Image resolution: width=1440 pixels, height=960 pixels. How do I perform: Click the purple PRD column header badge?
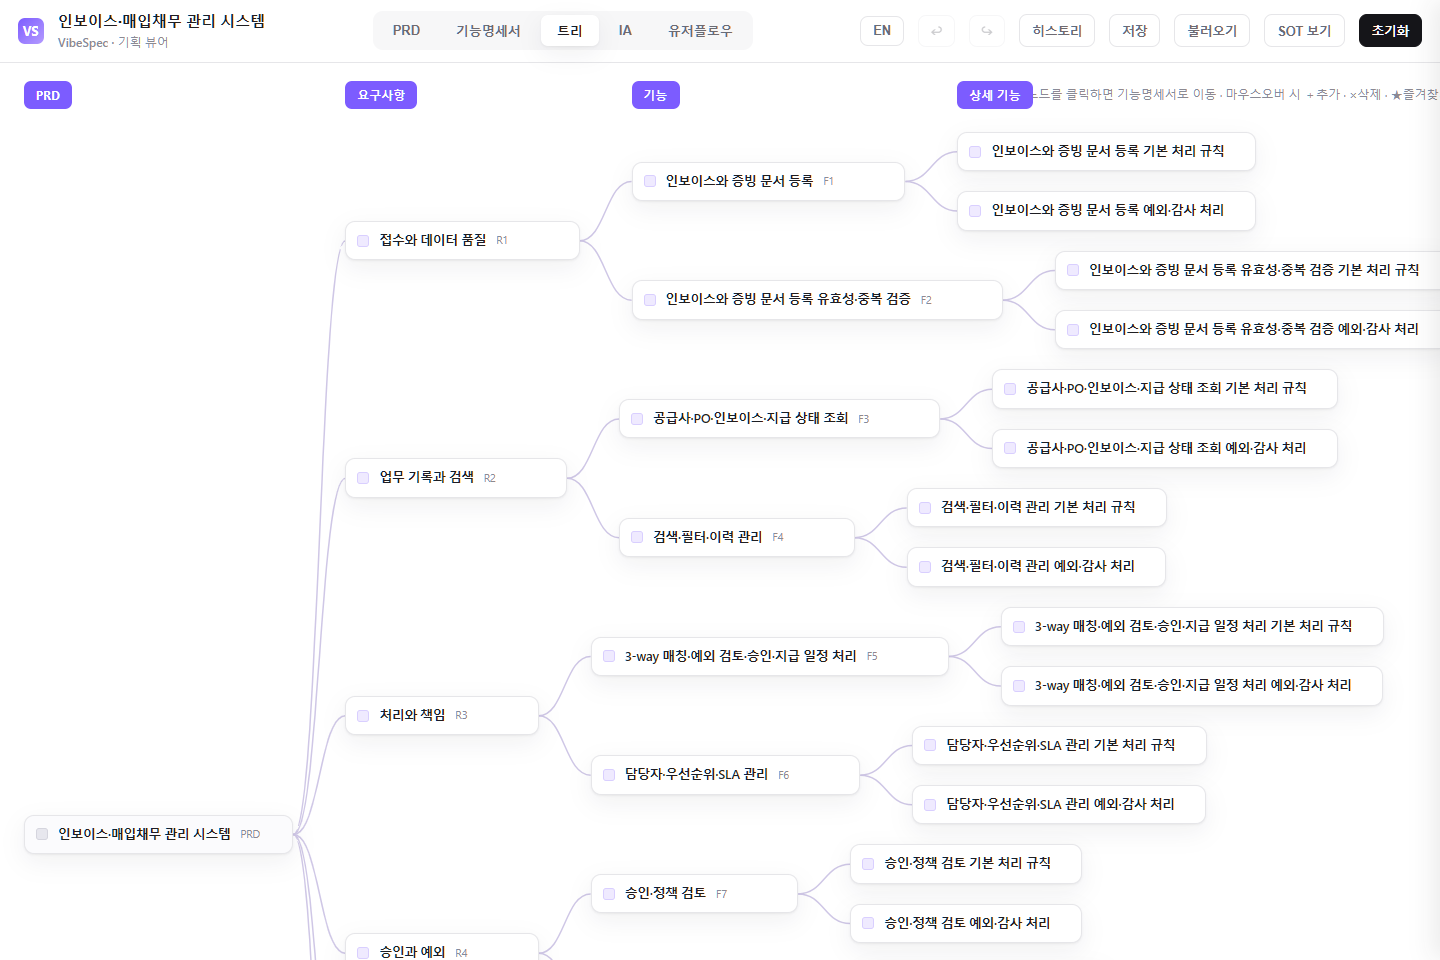point(48,96)
